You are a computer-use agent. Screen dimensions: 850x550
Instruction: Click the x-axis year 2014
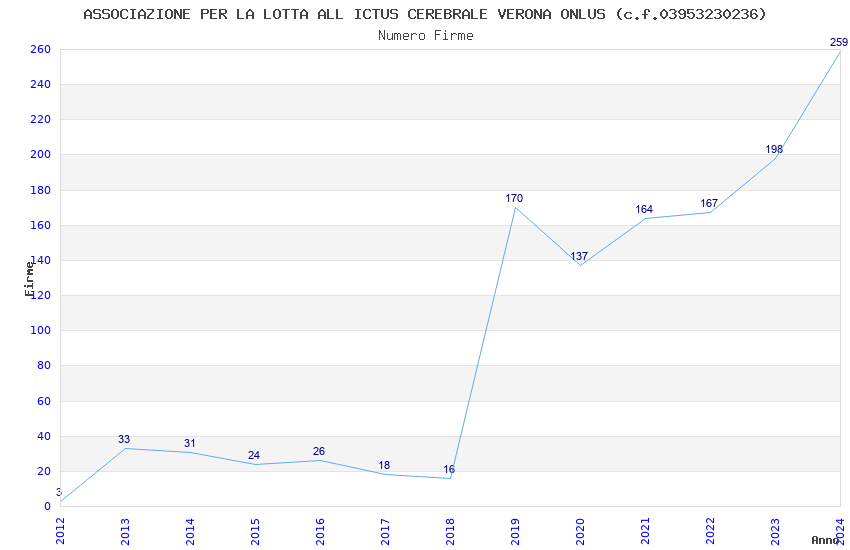[x=190, y=531]
